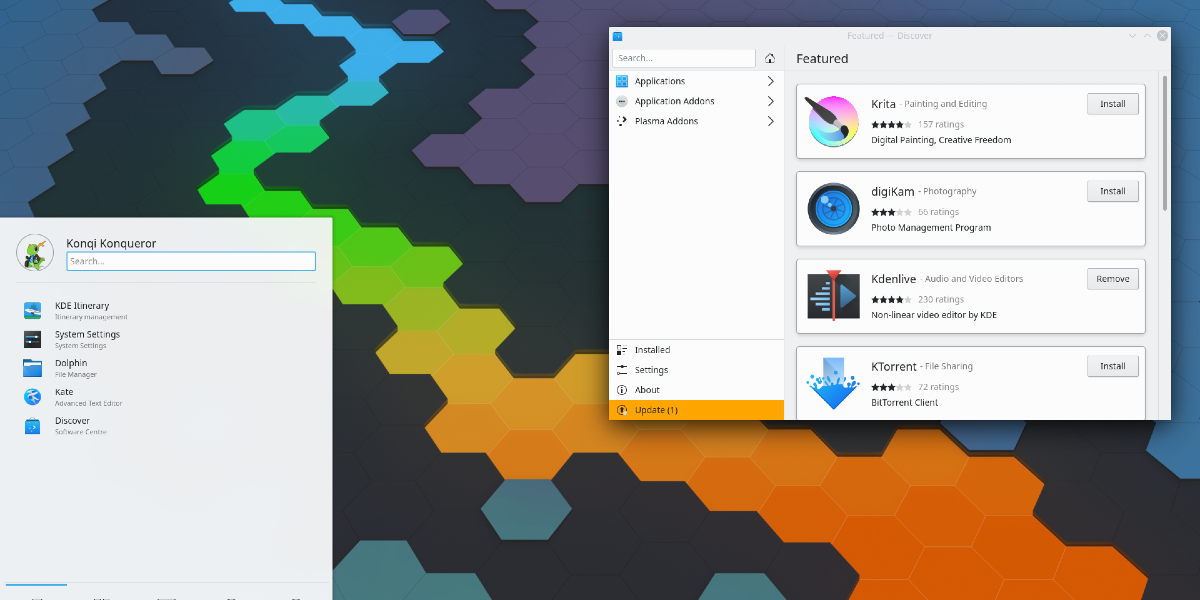The width and height of the screenshot is (1200, 600).
Task: Open the About page in Discover
Action: [647, 390]
